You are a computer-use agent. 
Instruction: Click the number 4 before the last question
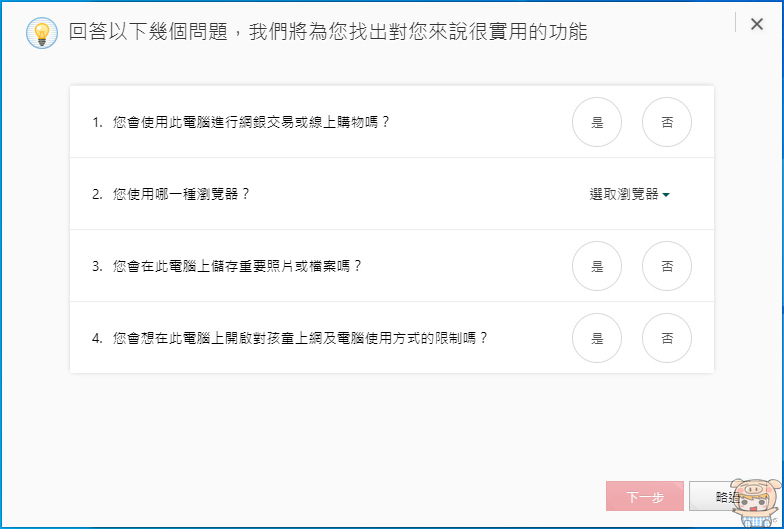click(96, 338)
